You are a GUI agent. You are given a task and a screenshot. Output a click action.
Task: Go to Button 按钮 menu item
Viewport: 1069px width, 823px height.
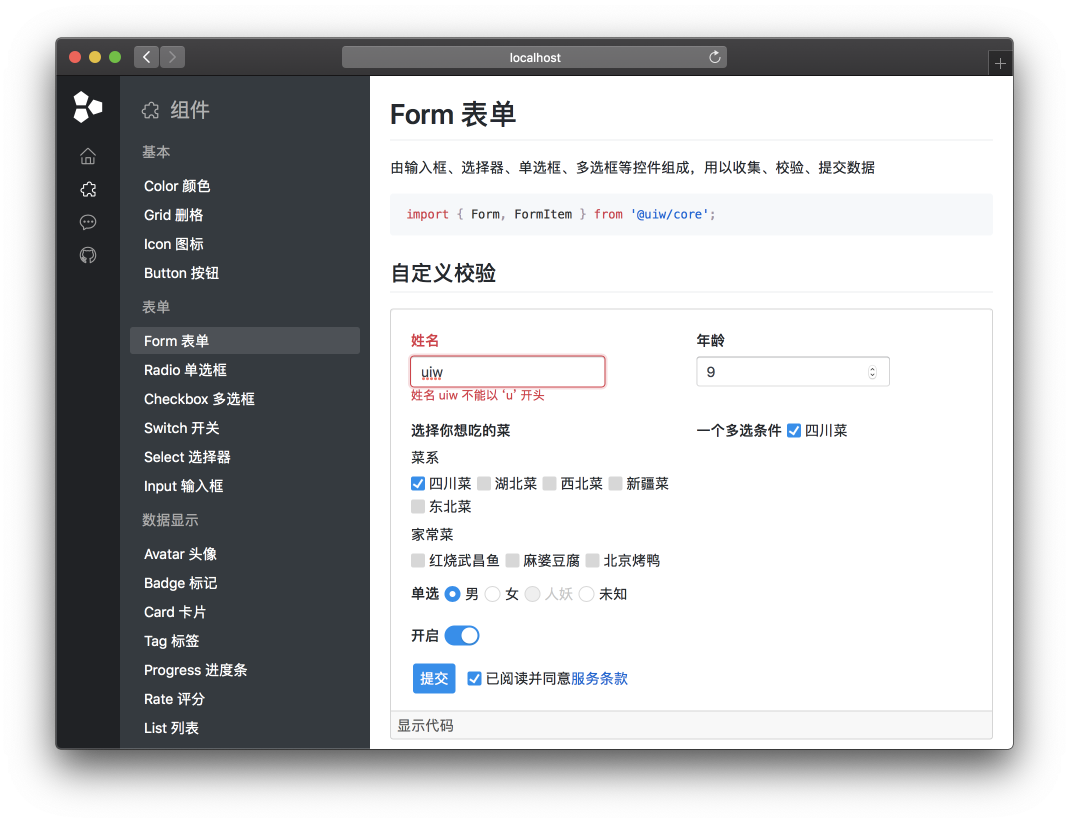tap(181, 273)
